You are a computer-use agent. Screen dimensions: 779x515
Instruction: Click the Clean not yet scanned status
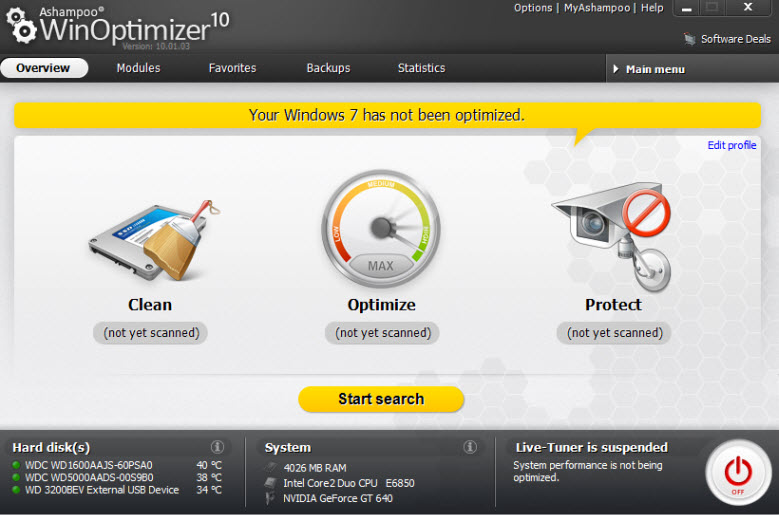(151, 333)
